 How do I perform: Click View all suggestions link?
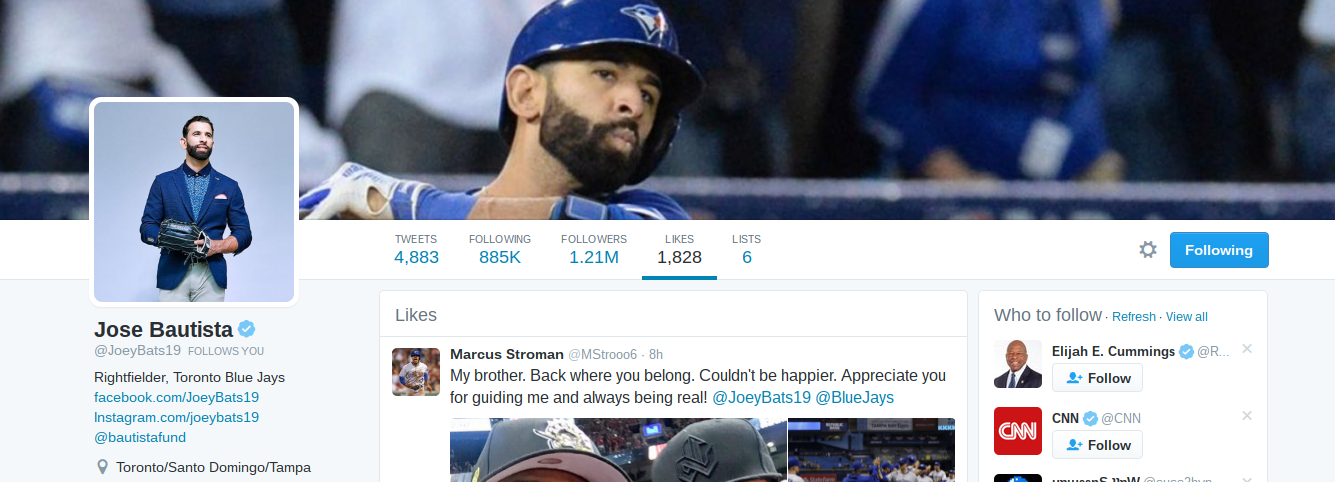click(1186, 317)
